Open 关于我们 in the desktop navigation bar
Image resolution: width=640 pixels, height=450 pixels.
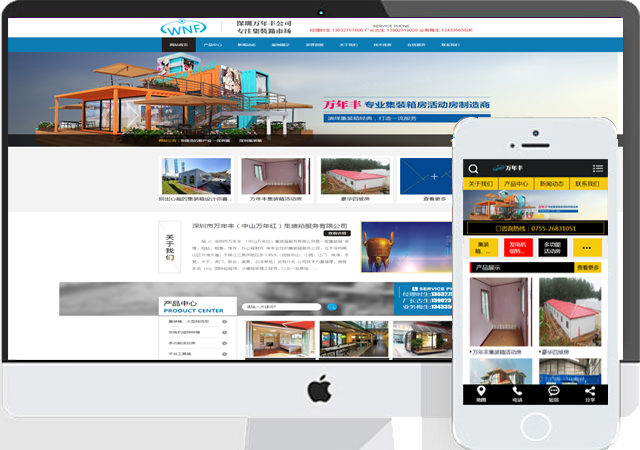pos(349,45)
